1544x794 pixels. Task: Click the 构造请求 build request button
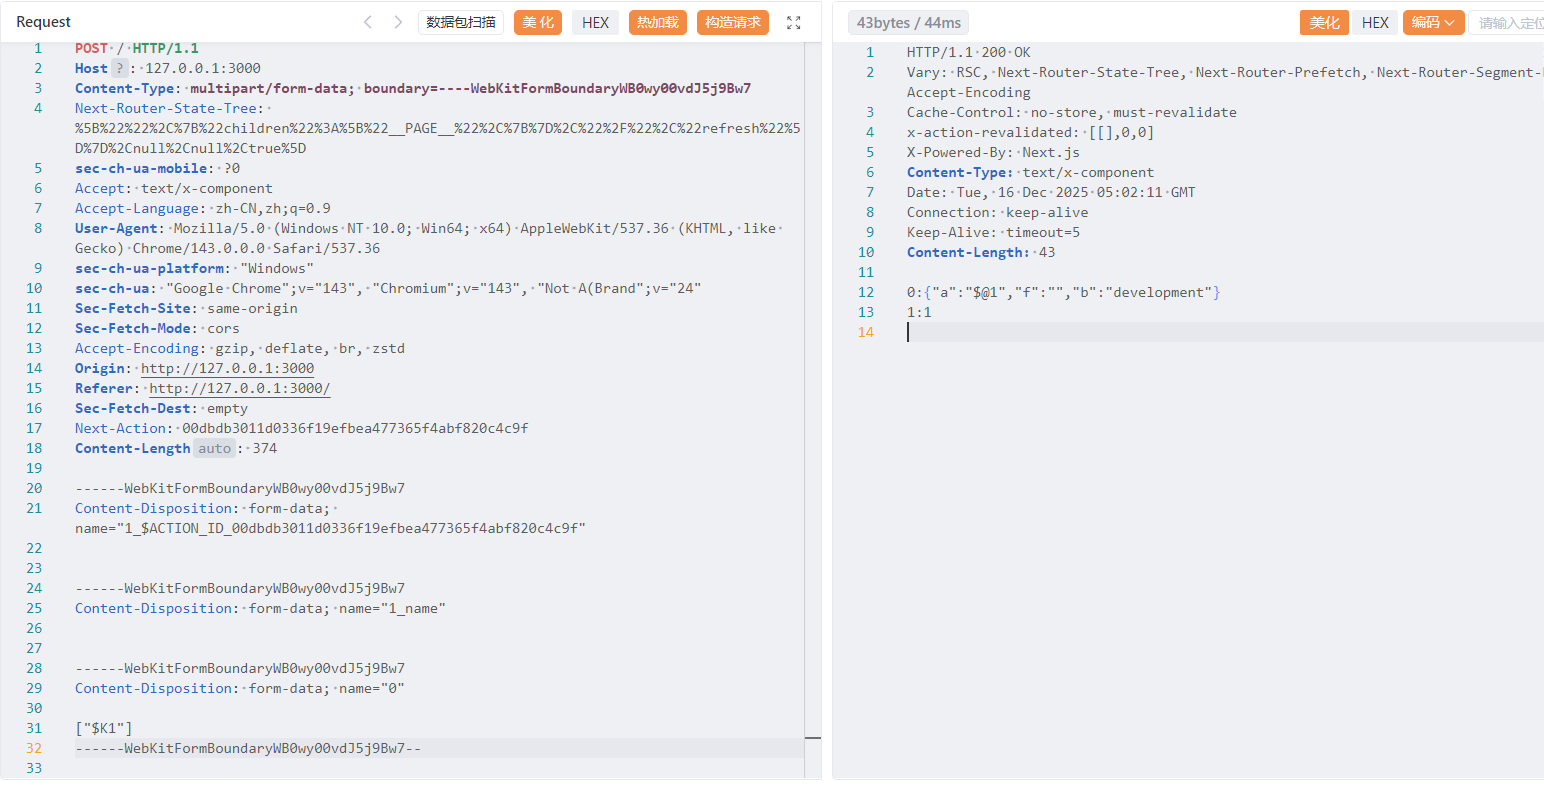733,22
